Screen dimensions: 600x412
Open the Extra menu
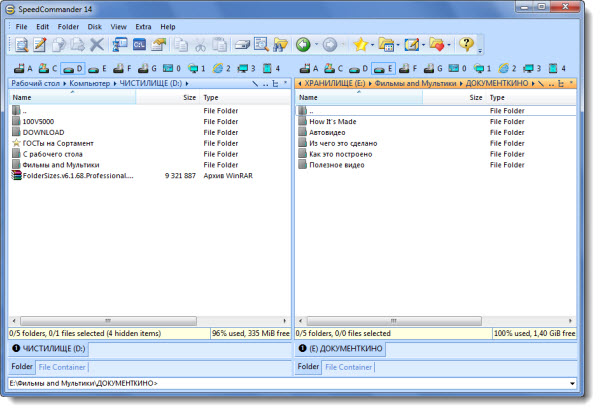tap(144, 26)
